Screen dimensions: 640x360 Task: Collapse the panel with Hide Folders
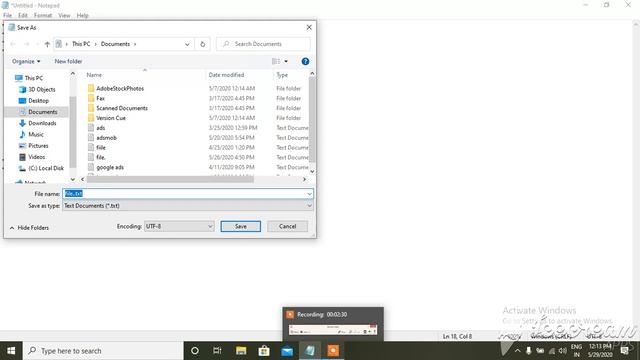pyautogui.click(x=29, y=228)
